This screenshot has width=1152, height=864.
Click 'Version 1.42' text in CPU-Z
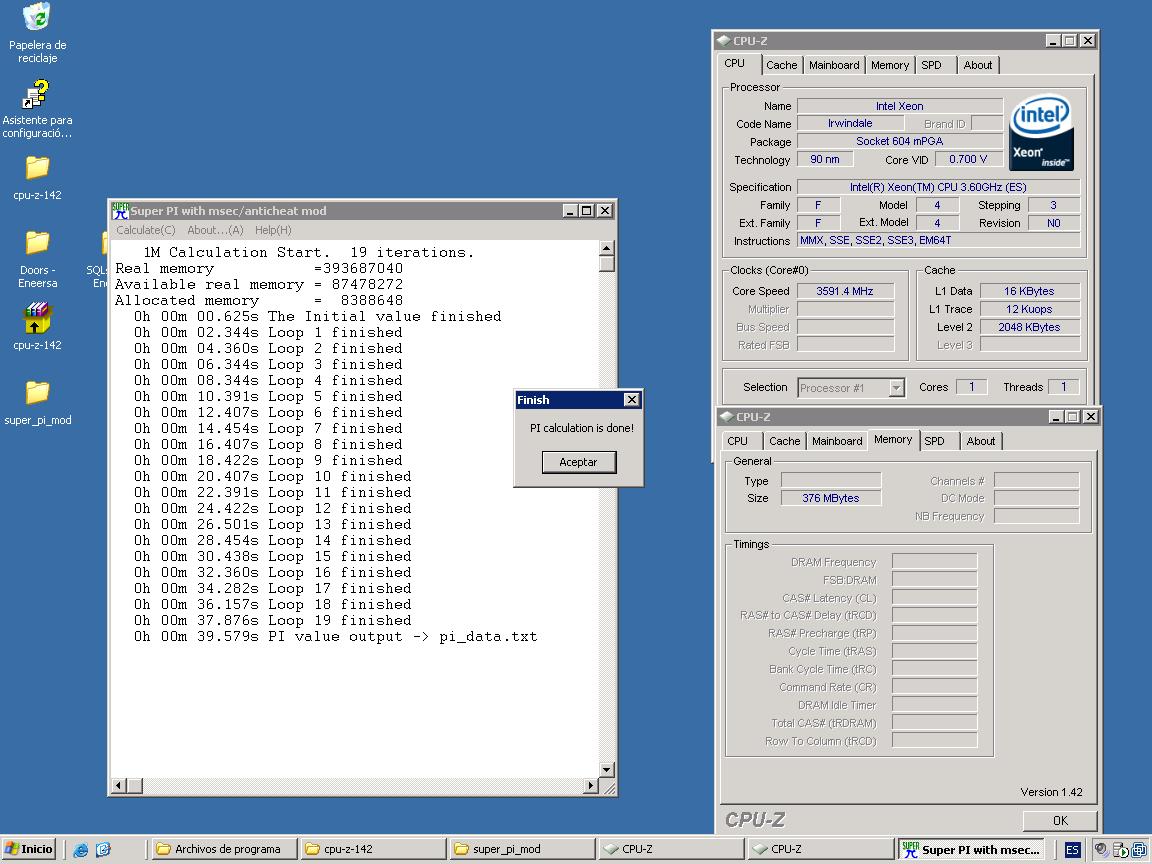click(x=1051, y=792)
